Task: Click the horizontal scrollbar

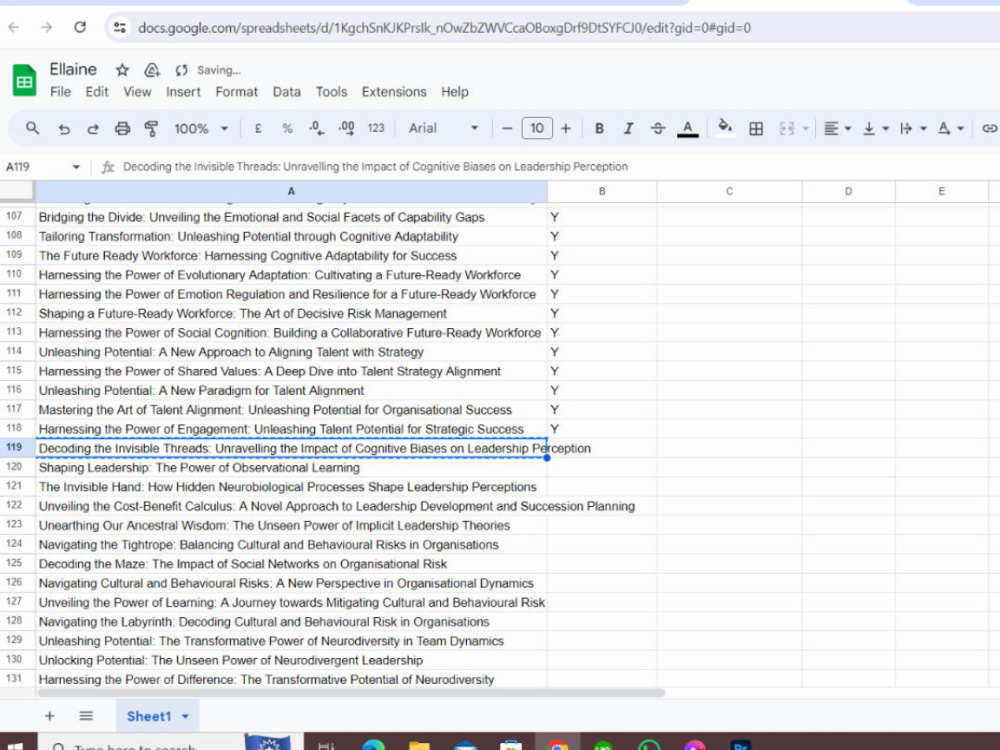Action: click(x=351, y=693)
